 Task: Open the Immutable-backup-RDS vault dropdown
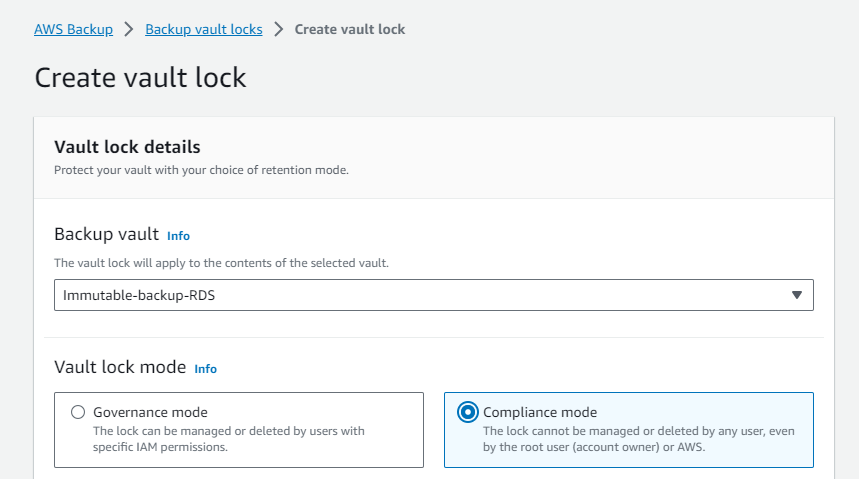click(x=420, y=295)
